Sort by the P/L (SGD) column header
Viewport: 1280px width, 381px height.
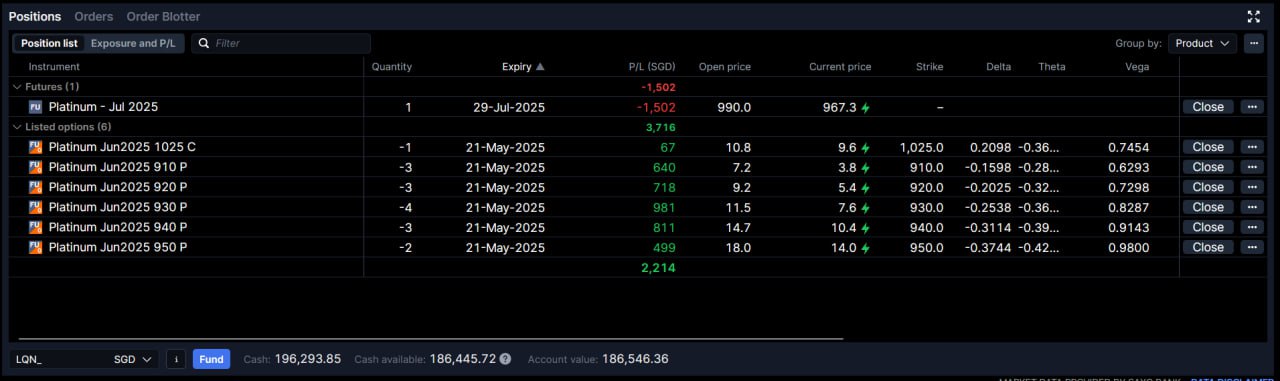pyautogui.click(x=652, y=67)
